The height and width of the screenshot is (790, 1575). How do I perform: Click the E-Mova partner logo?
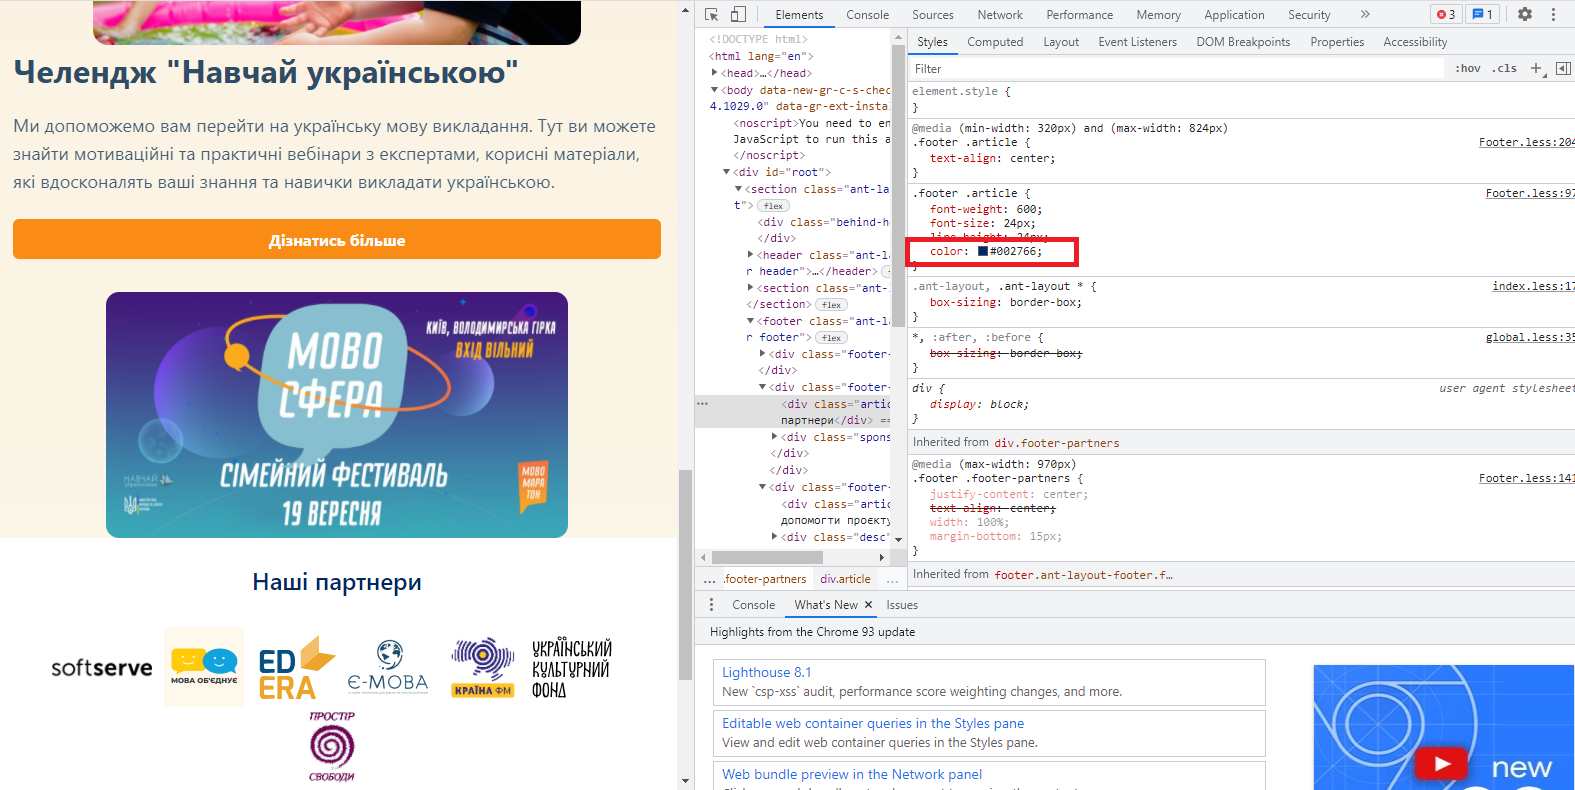coord(388,667)
